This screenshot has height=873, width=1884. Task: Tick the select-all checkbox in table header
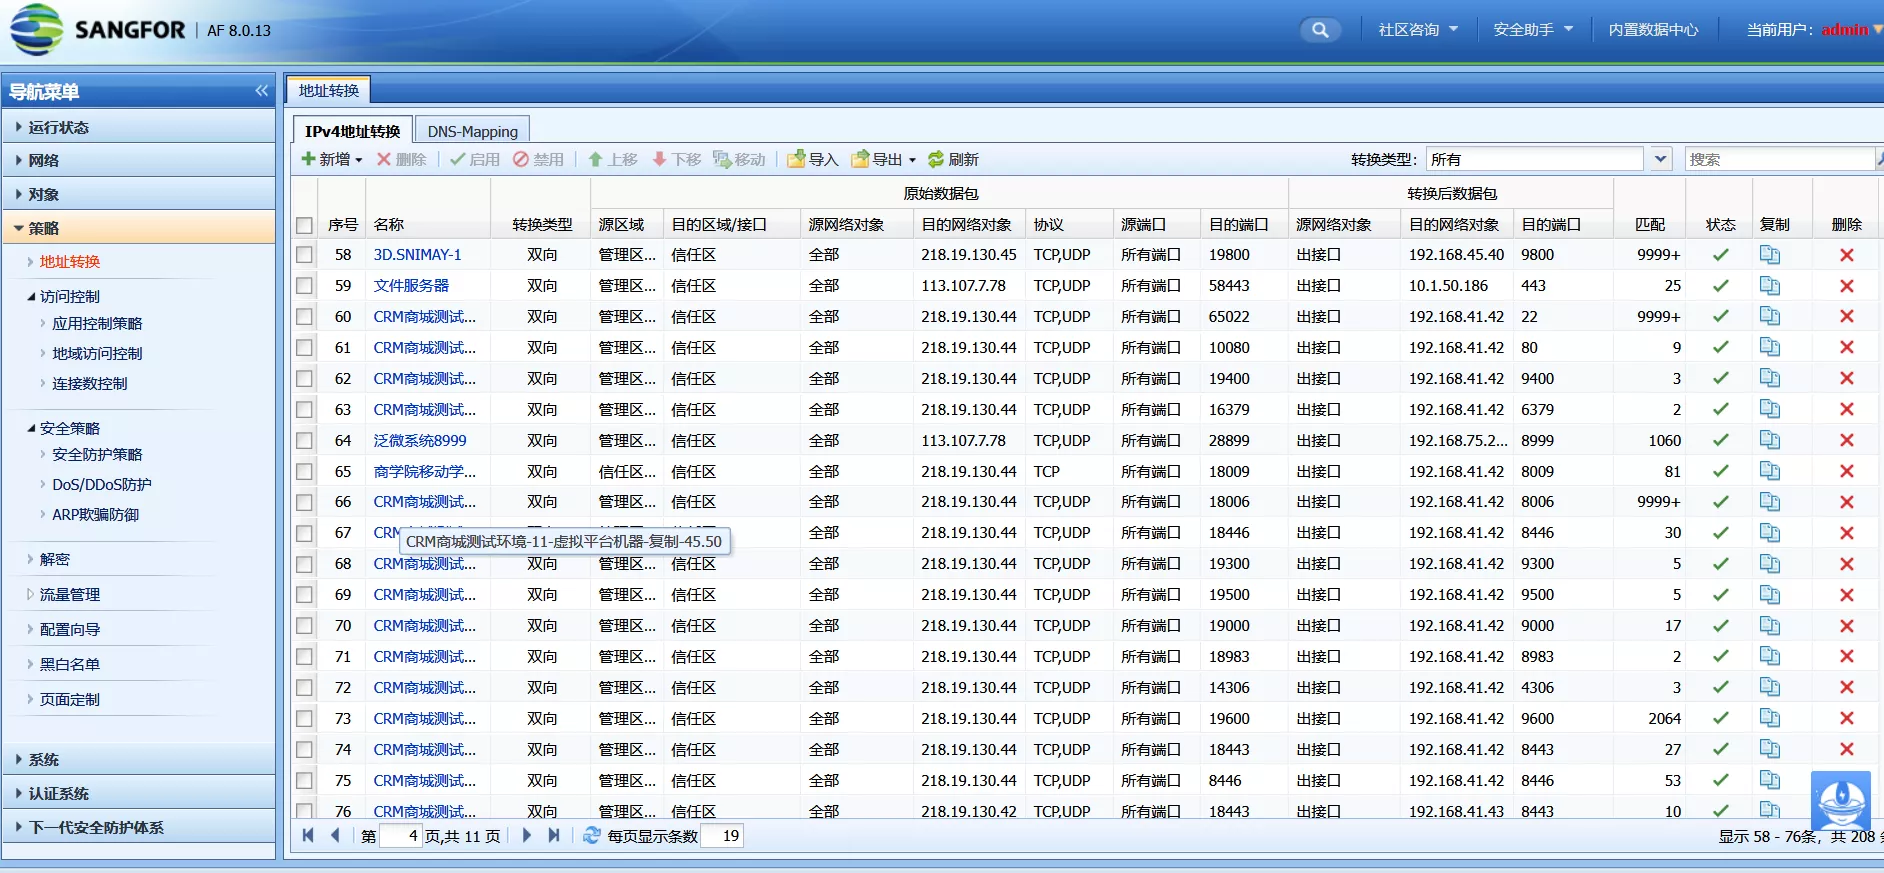305,225
